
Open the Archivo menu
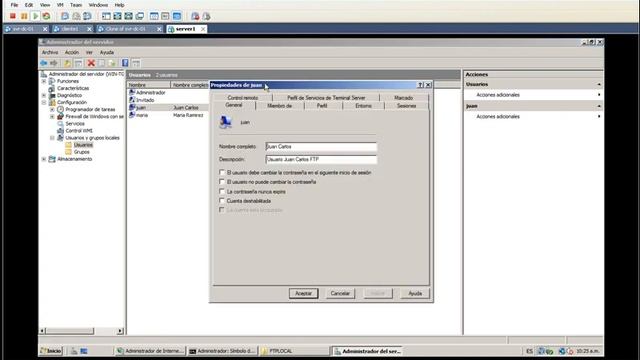pos(50,52)
